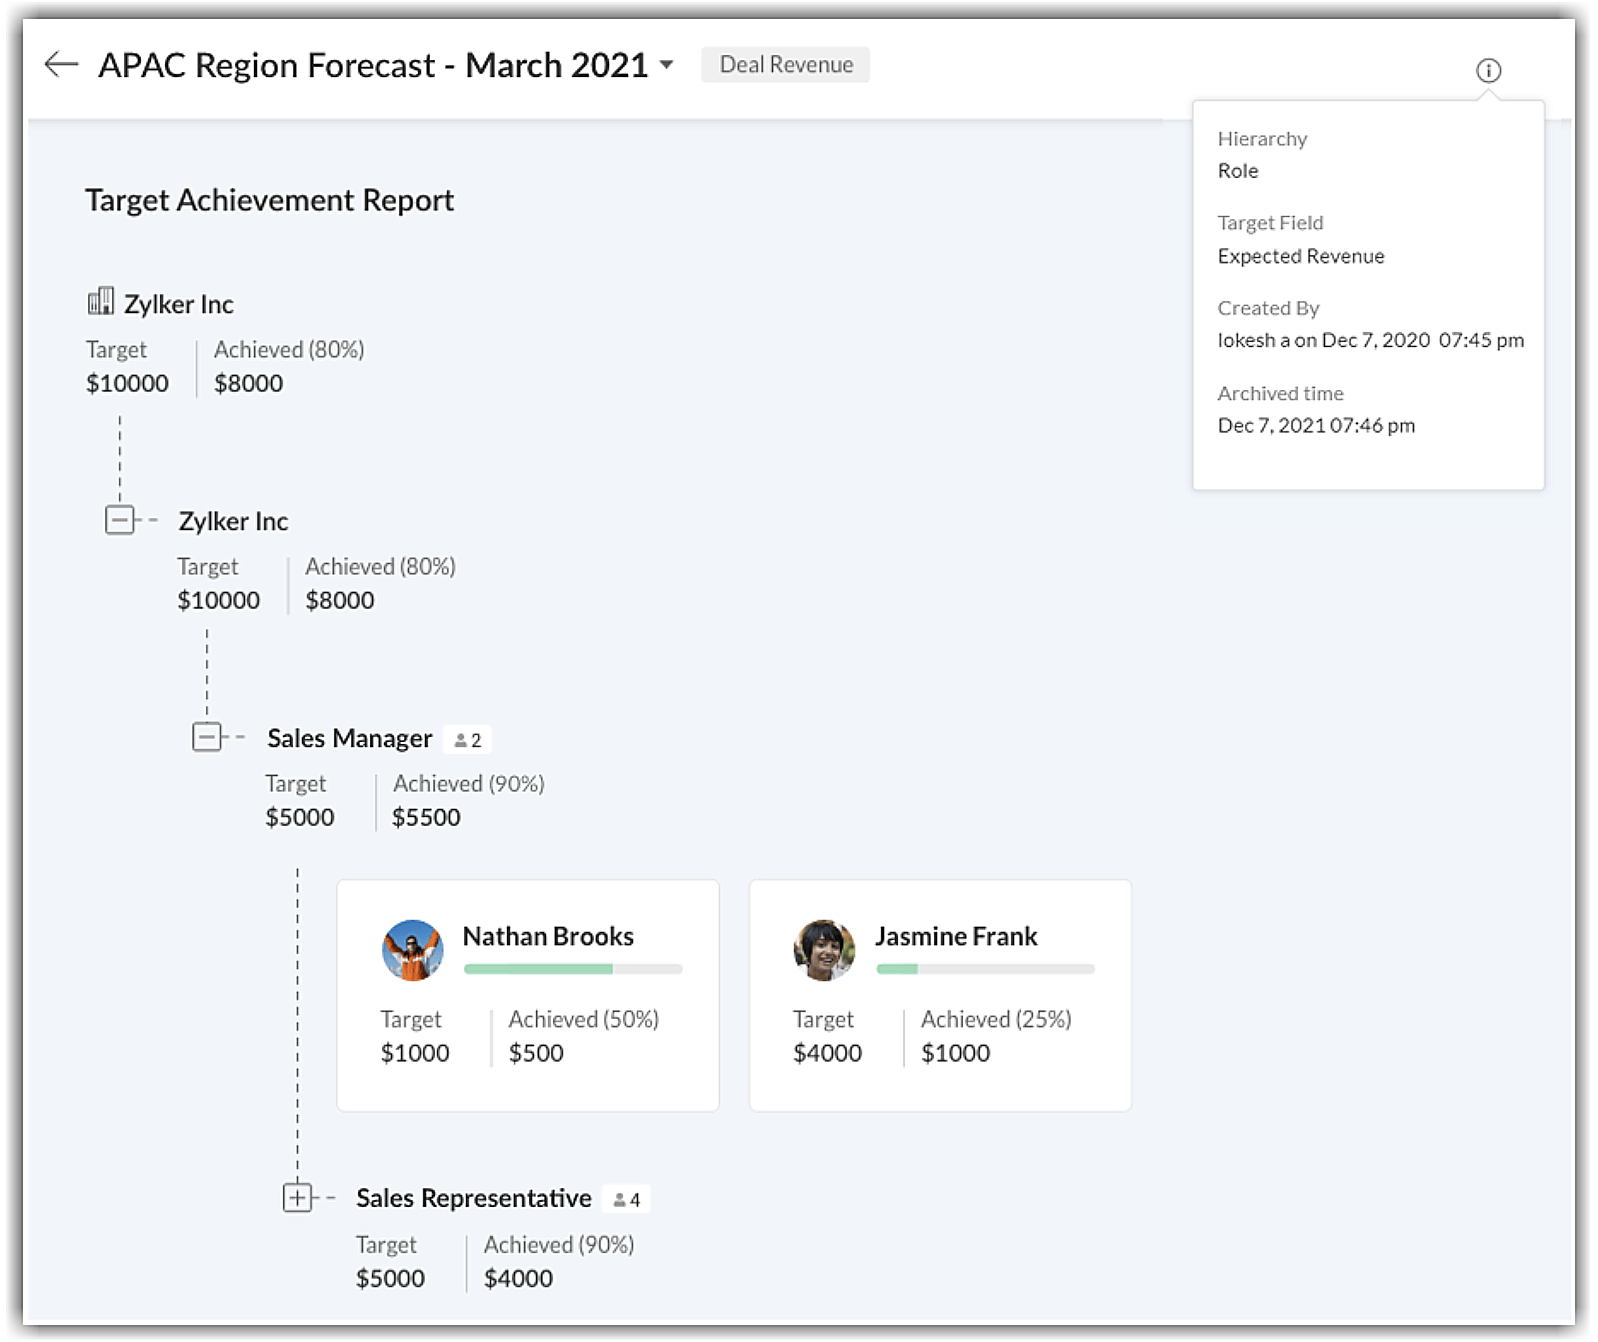
Task: Expand the Sales Representative node
Action: point(297,1197)
